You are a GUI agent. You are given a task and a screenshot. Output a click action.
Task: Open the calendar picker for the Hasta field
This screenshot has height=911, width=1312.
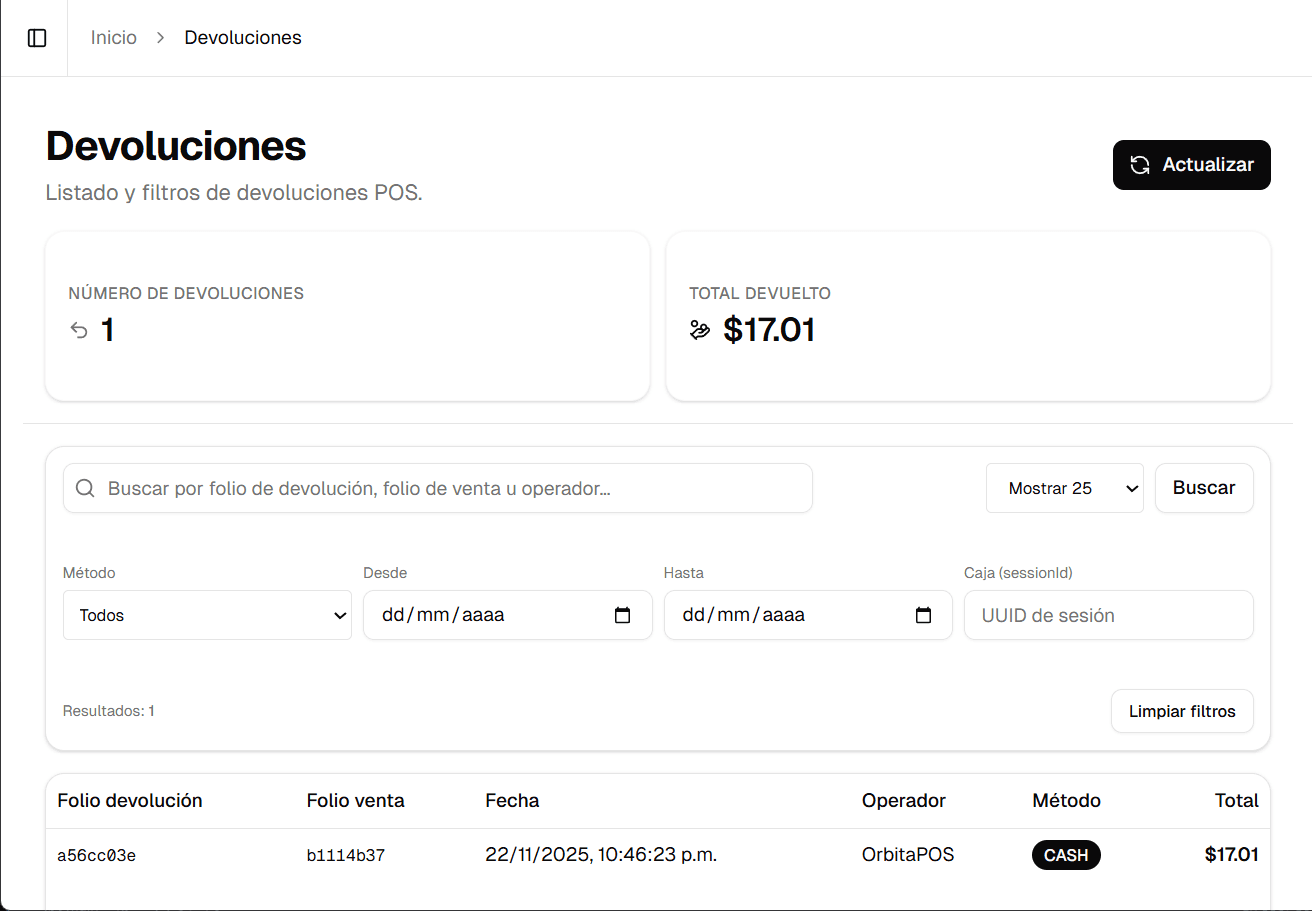[x=924, y=615]
